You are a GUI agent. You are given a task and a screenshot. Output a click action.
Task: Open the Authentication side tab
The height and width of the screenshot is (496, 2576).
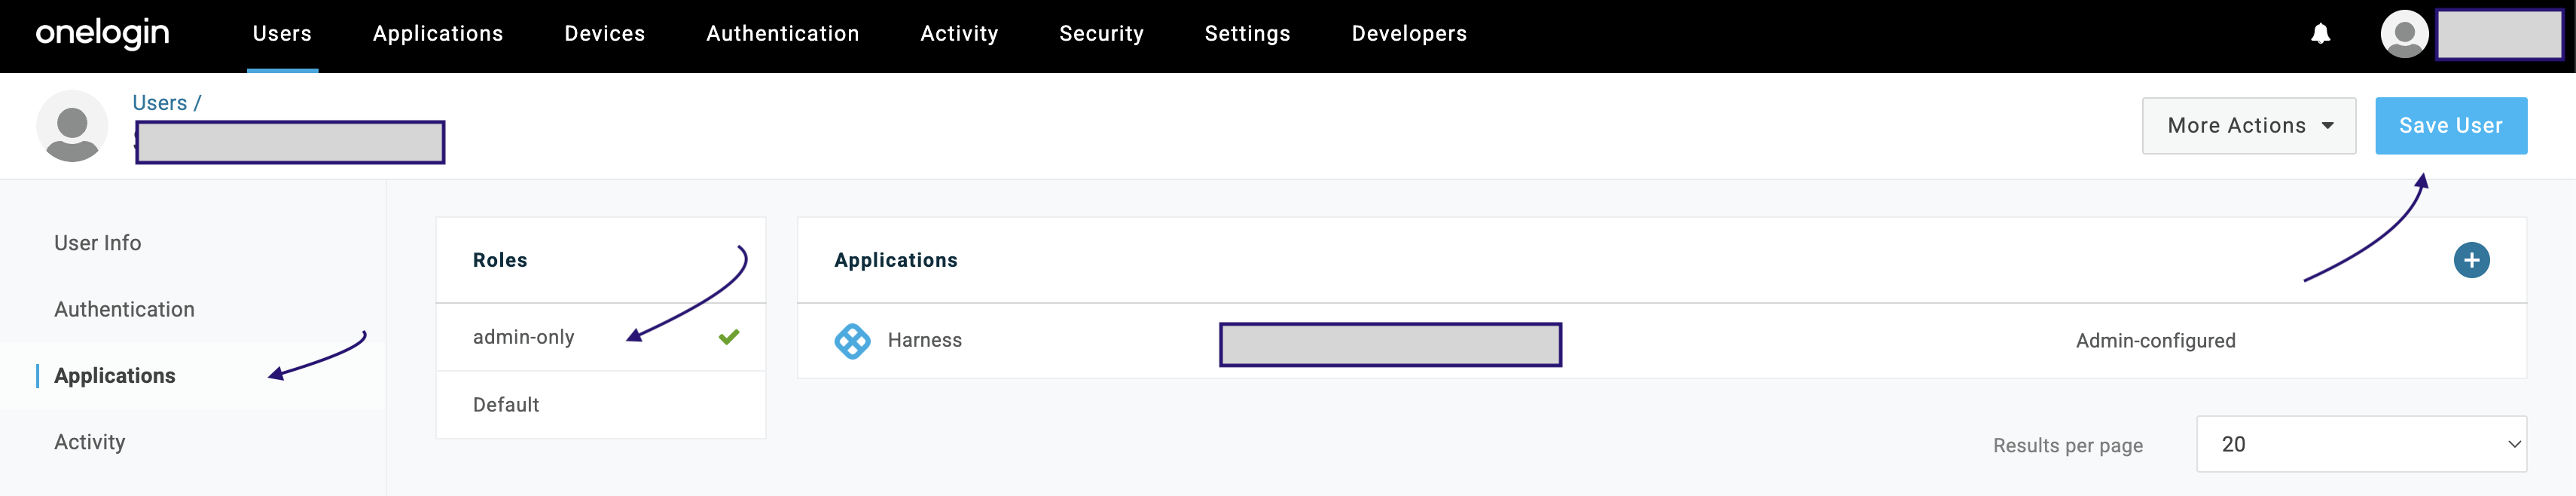124,310
